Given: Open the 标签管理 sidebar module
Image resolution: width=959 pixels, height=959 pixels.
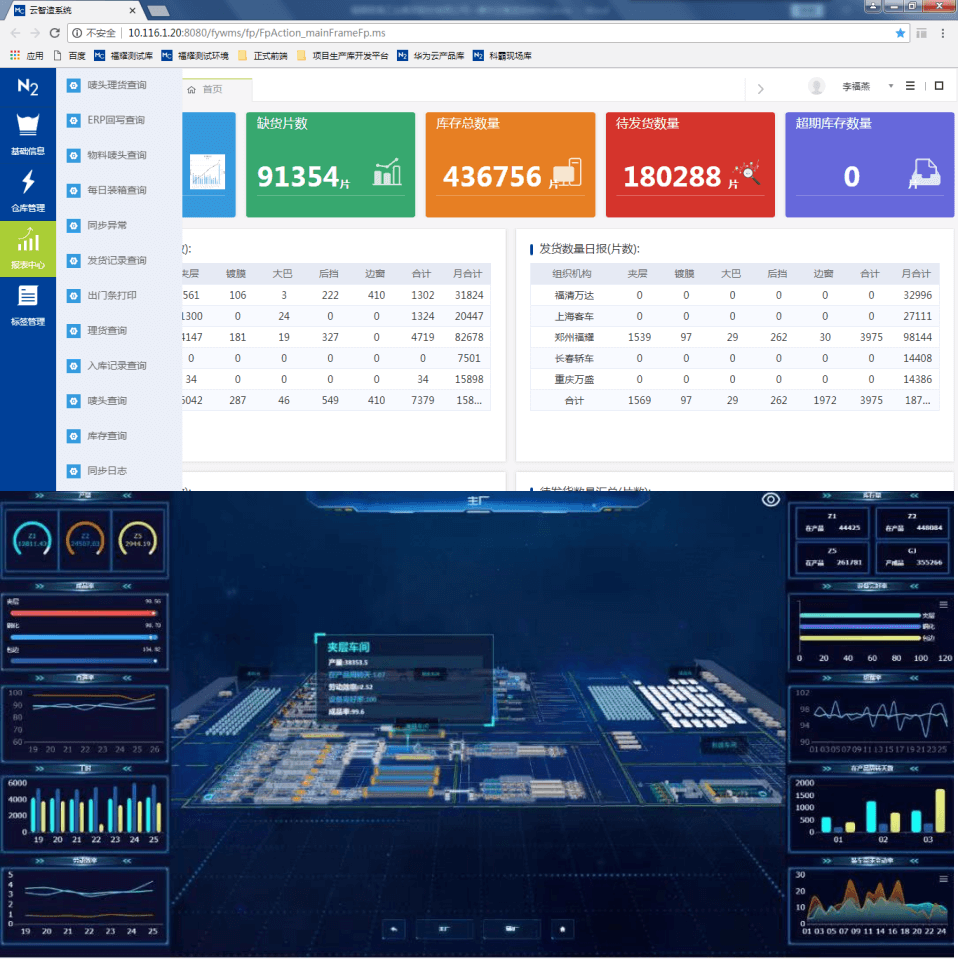Looking at the screenshot, I should coord(28,305).
